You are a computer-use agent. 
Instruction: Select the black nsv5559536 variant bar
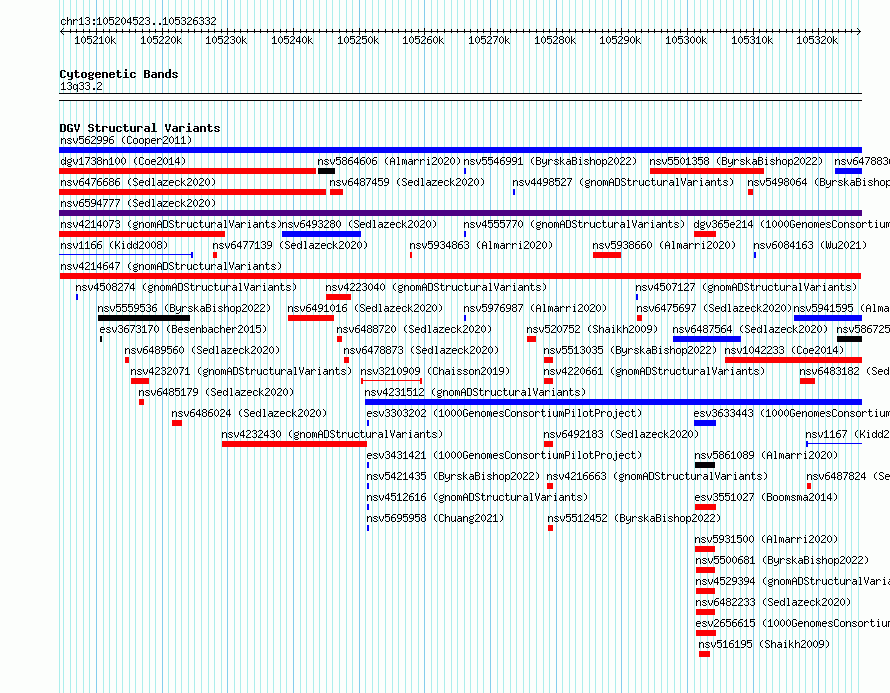[x=144, y=318]
